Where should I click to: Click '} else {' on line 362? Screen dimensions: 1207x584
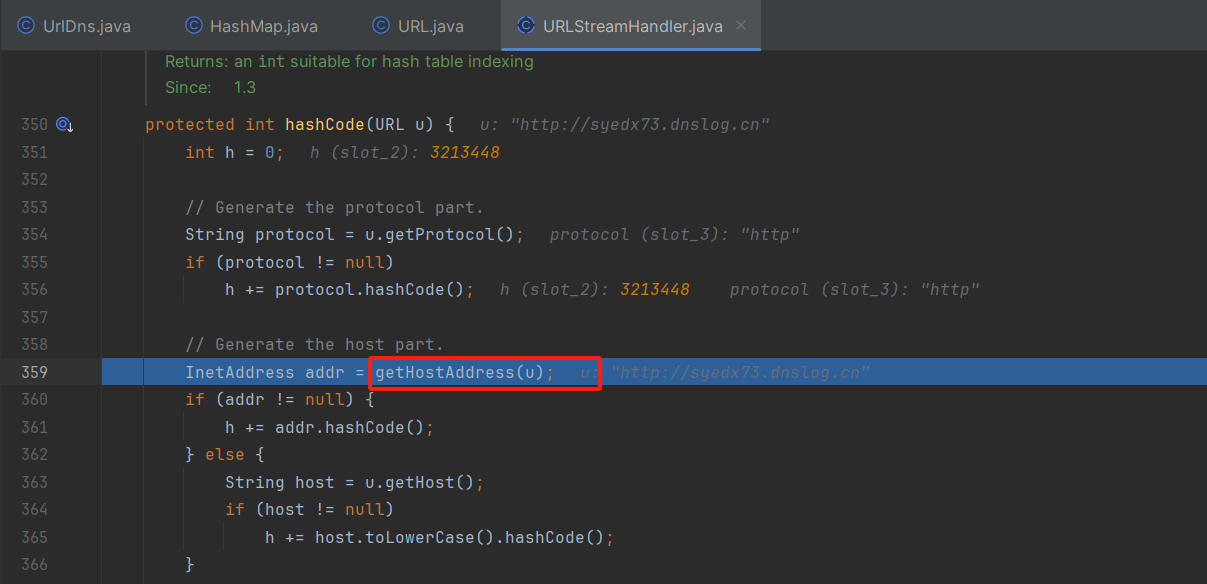(x=224, y=454)
